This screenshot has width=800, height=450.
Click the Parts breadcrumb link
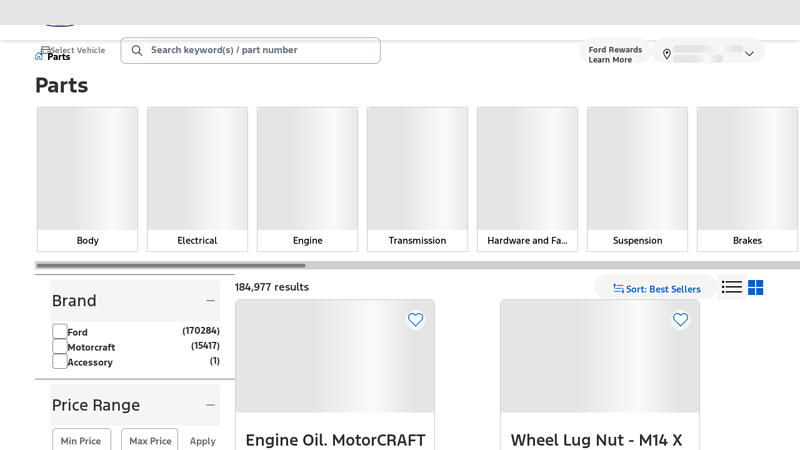[59, 57]
